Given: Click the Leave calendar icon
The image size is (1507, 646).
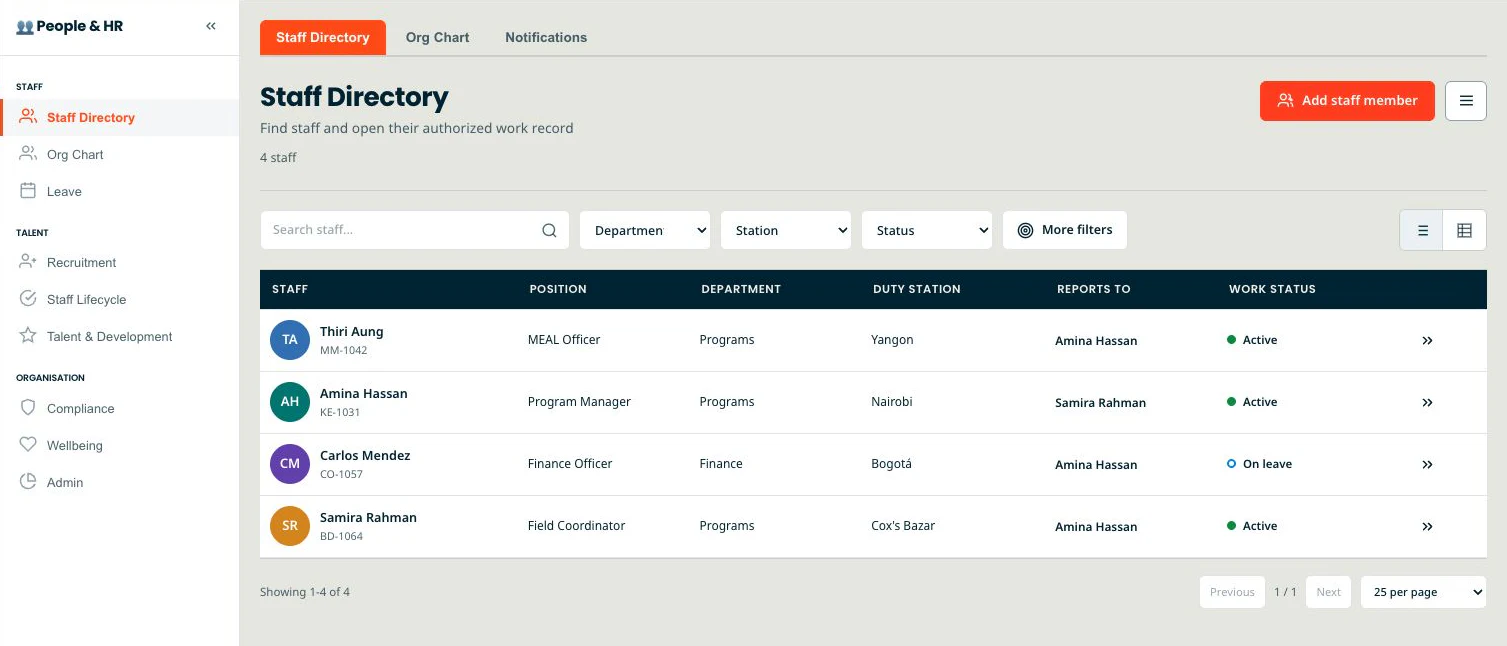Looking at the screenshot, I should (28, 191).
